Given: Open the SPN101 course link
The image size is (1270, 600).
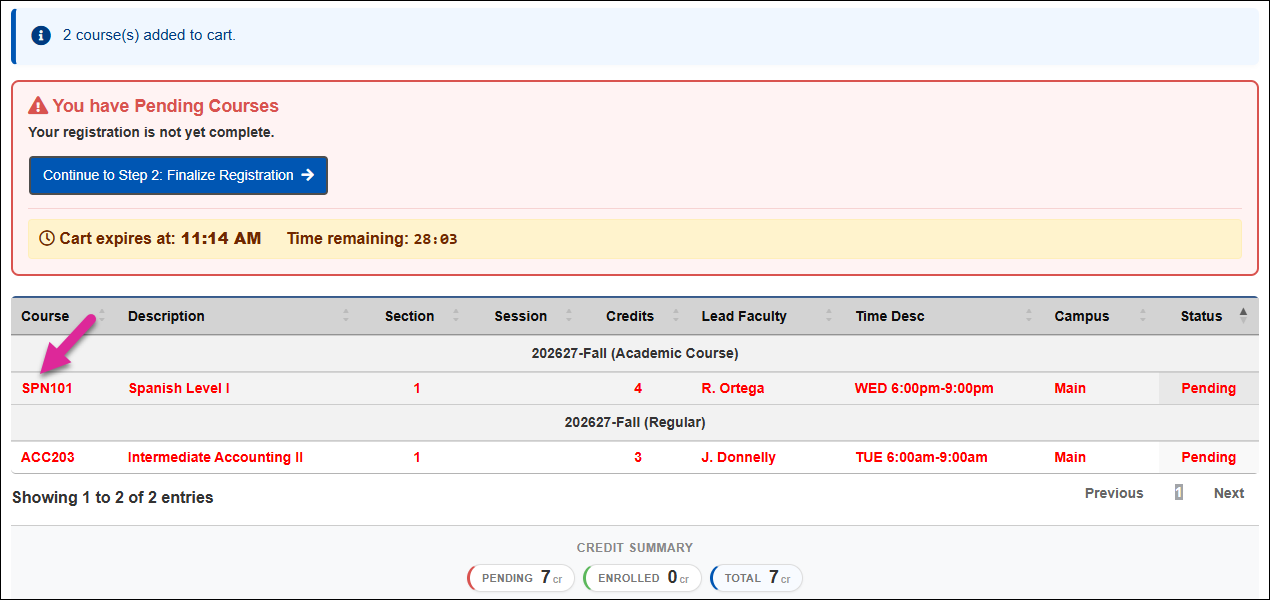Looking at the screenshot, I should [x=47, y=388].
